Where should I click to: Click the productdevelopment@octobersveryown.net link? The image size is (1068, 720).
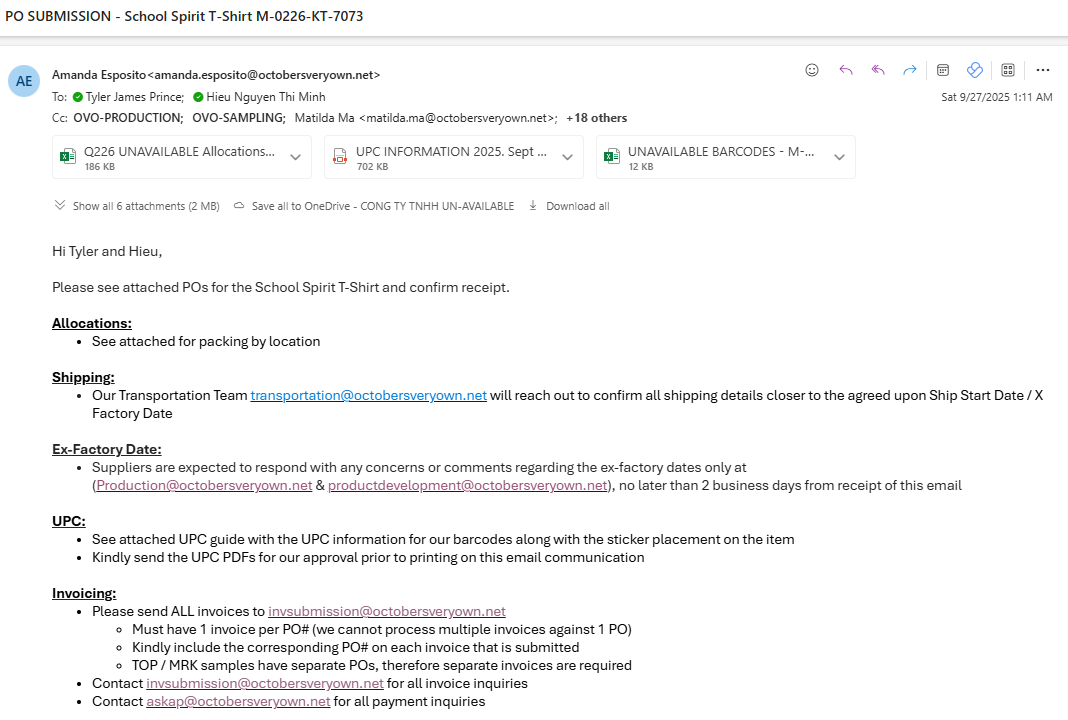[x=468, y=485]
